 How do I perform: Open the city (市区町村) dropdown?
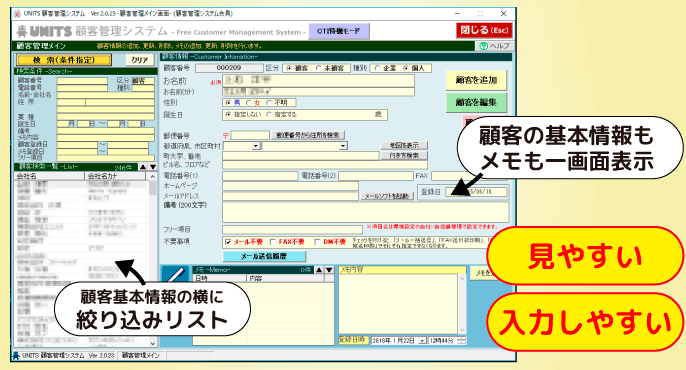[x=343, y=146]
